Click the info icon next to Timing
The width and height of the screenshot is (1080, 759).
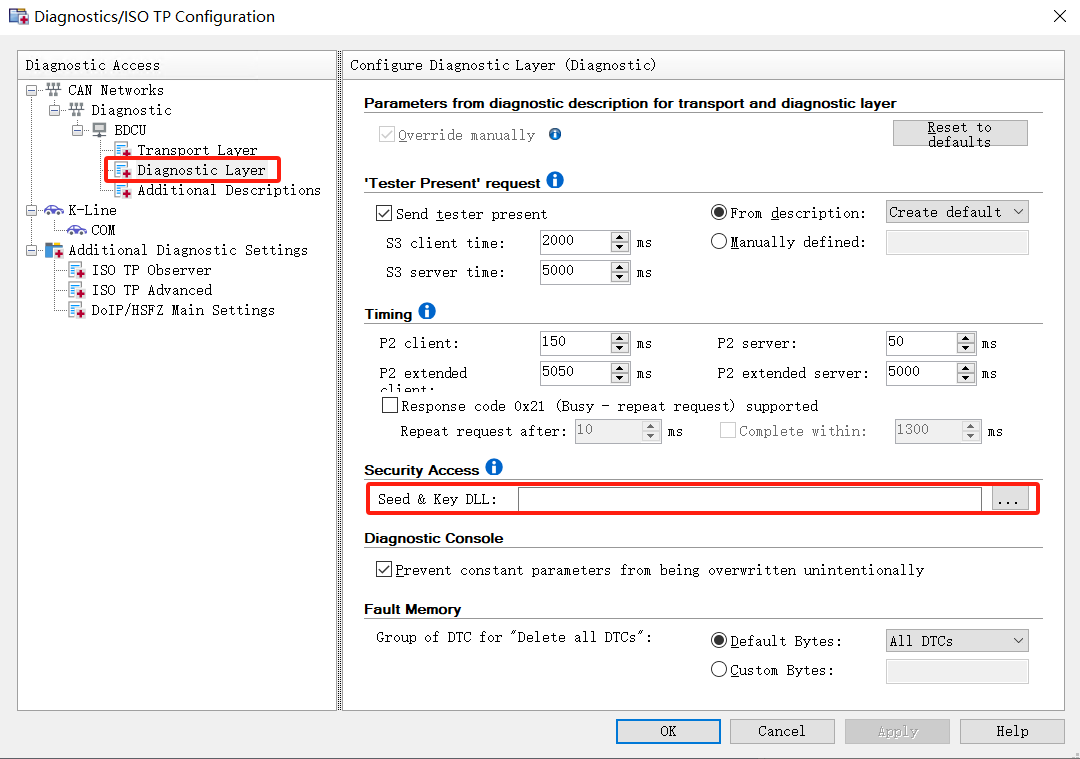(427, 311)
